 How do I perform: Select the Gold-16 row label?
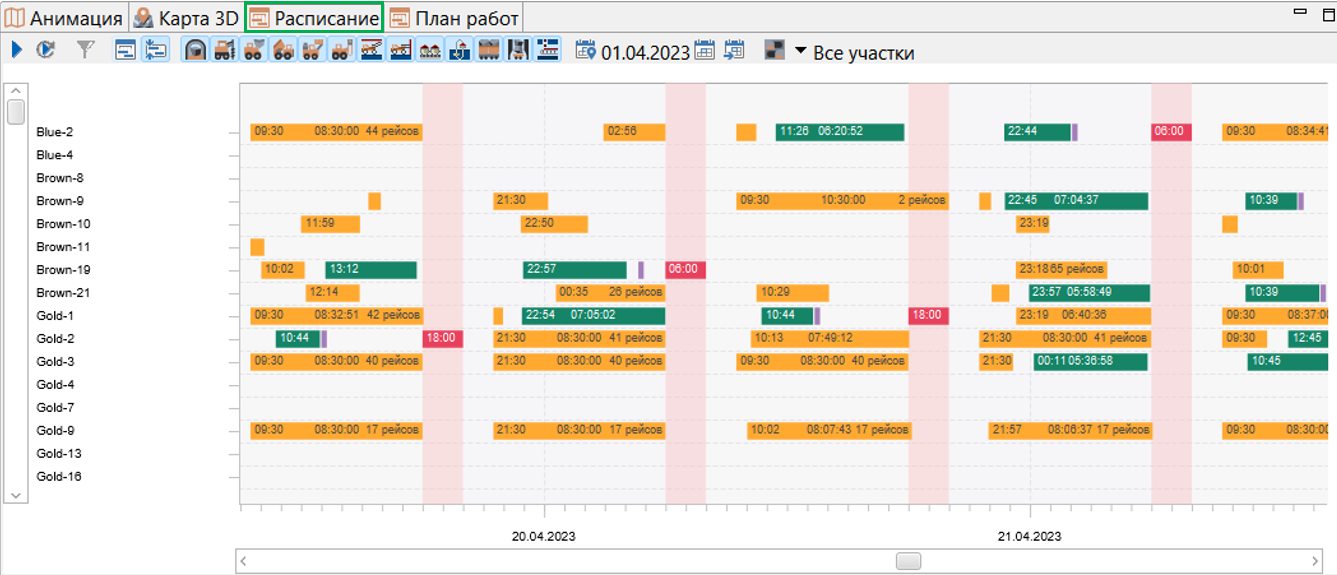pyautogui.click(x=59, y=477)
